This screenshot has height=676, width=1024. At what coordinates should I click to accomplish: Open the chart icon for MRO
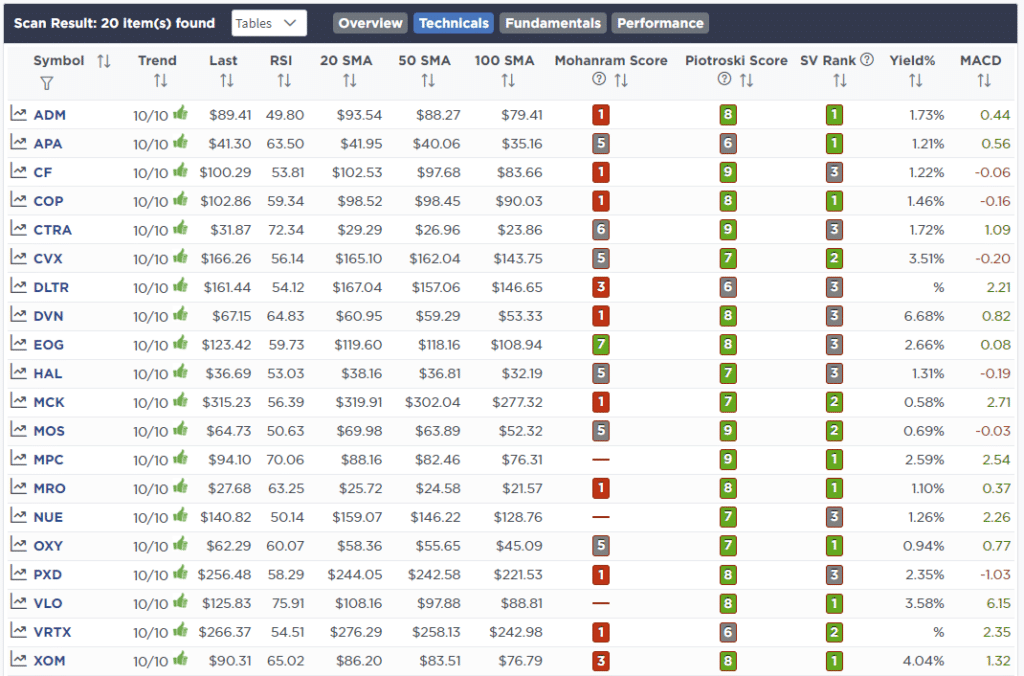click(x=18, y=488)
